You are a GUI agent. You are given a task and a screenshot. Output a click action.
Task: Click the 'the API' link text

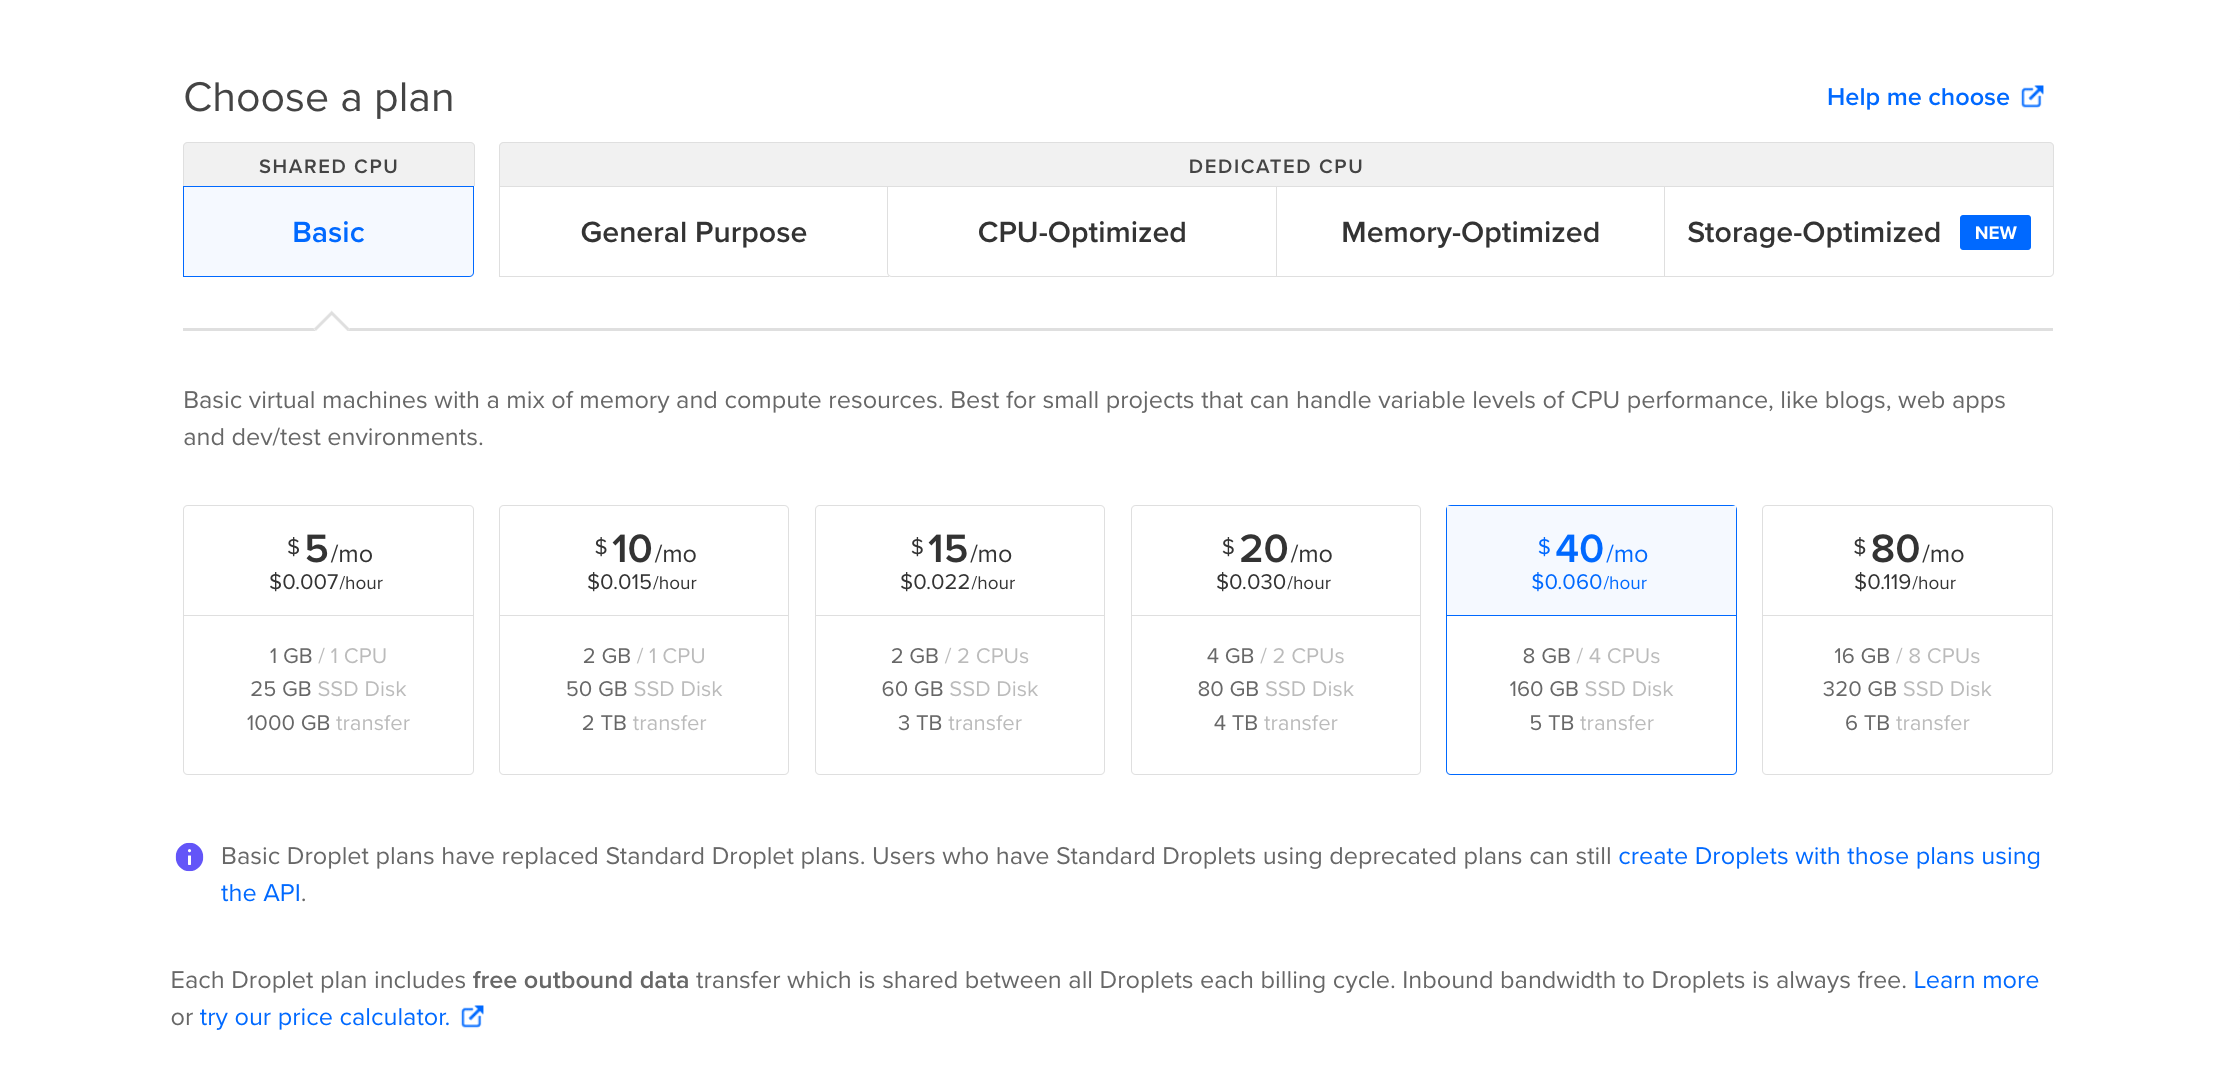261,893
